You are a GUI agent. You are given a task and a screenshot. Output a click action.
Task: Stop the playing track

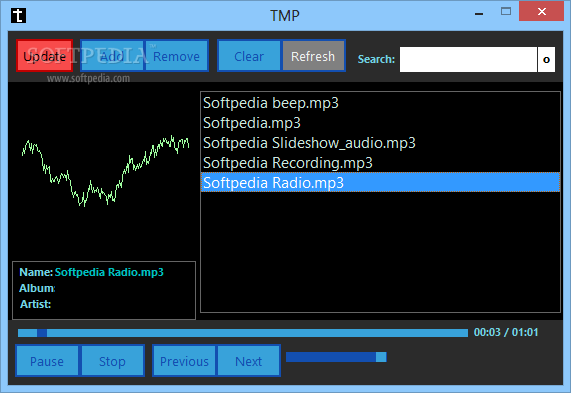point(113,361)
